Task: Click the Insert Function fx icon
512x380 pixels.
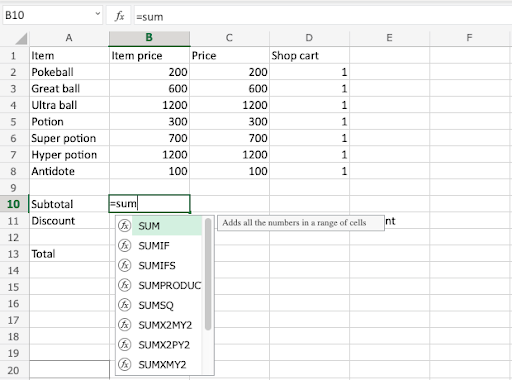Action: 119,16
